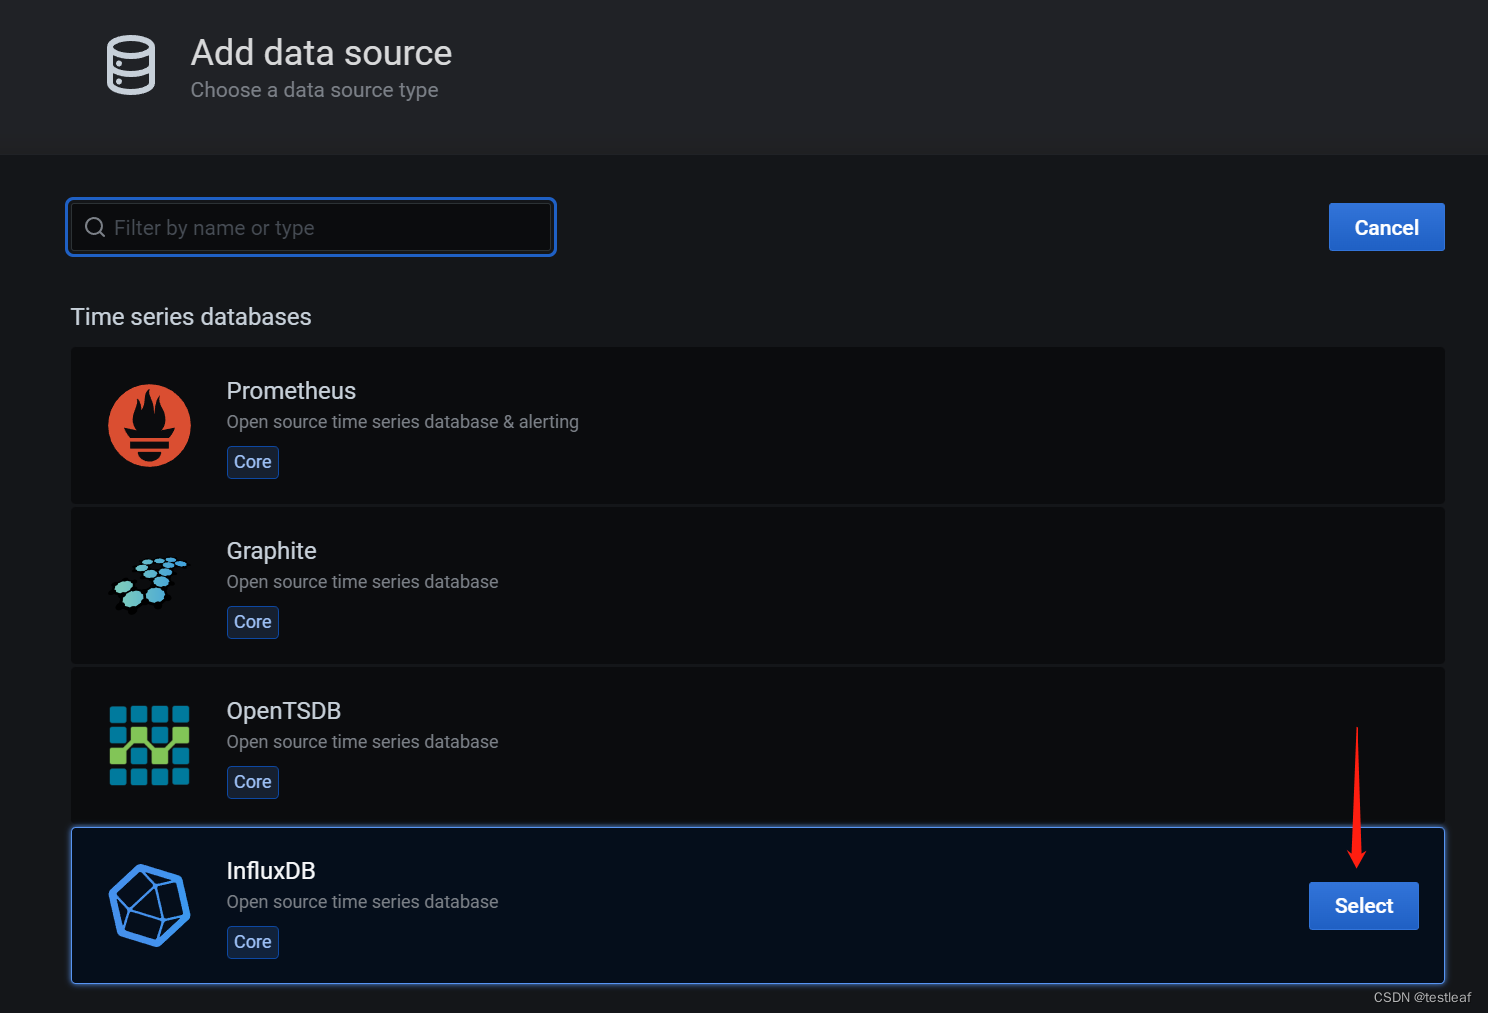
Task: Click the 'Add data source' page title
Action: (x=321, y=53)
